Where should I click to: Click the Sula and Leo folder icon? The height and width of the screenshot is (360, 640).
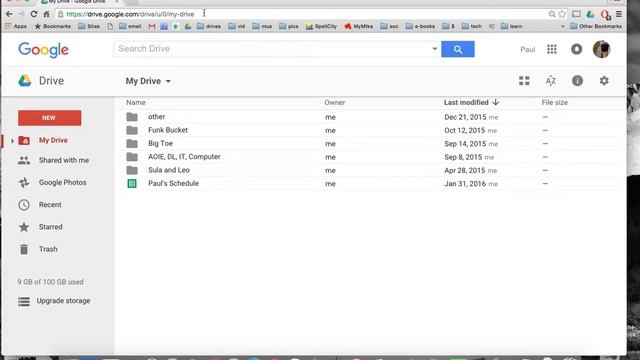pos(132,170)
